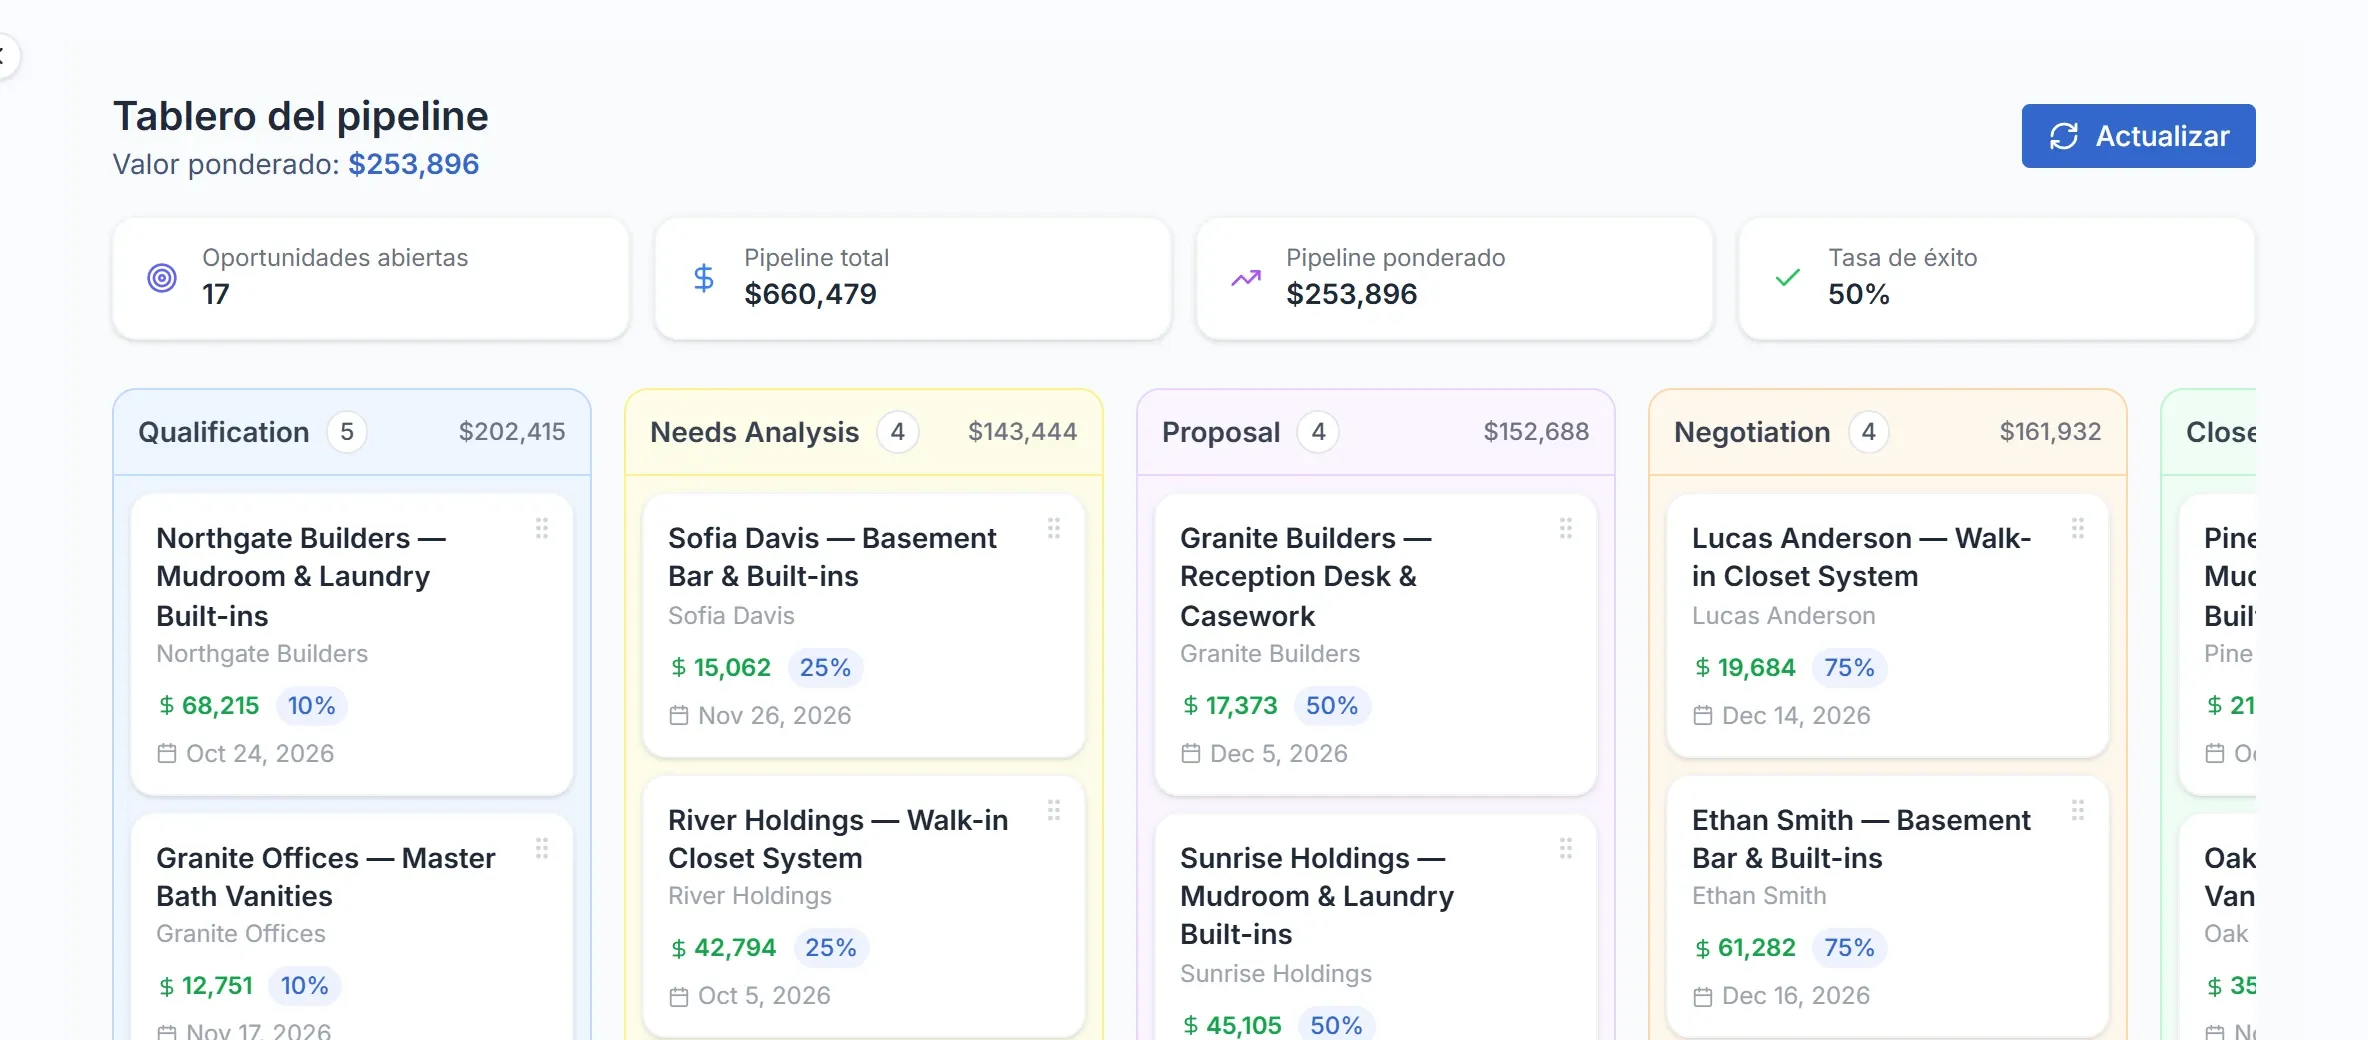This screenshot has height=1040, width=2368.
Task: Click the Needs Analysis total $143,444
Action: coord(1023,432)
